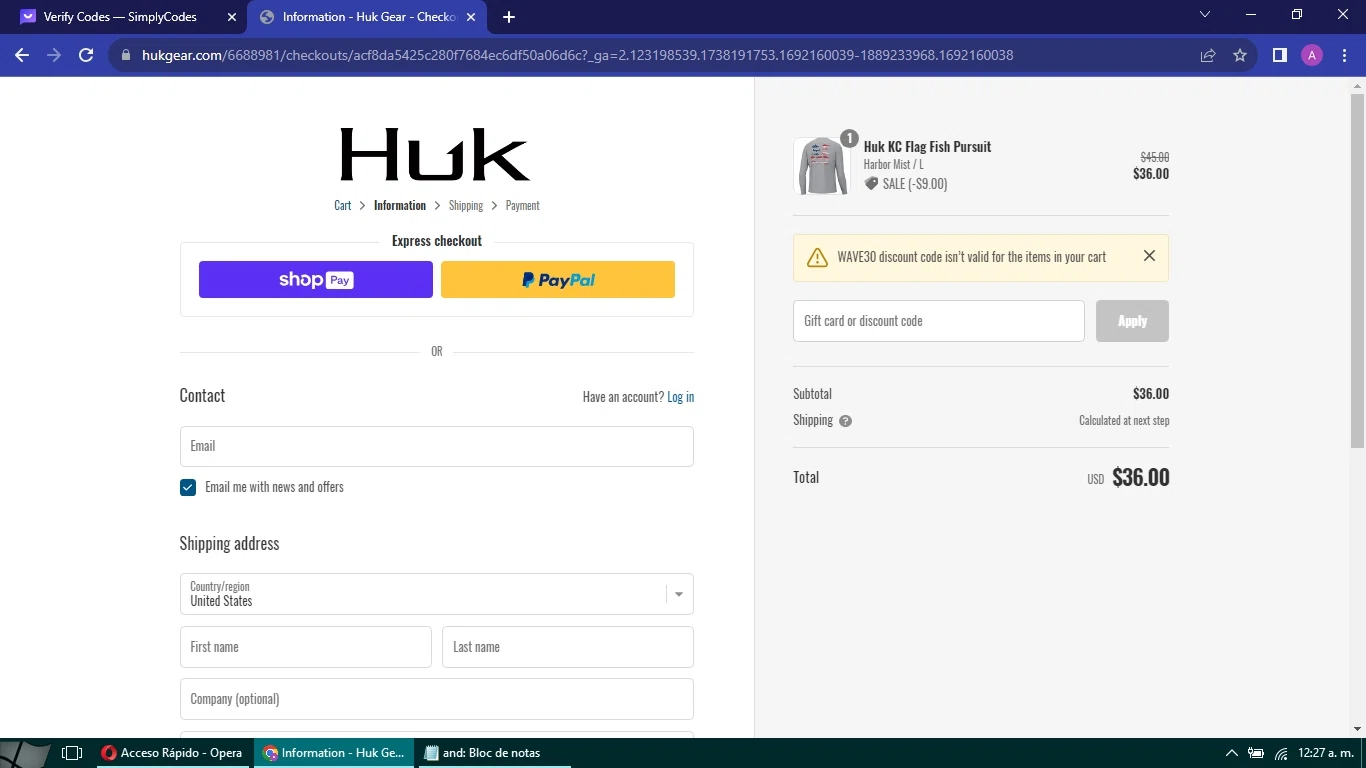Open Task View in the taskbar
The width and height of the screenshot is (1366, 768).
point(72,753)
